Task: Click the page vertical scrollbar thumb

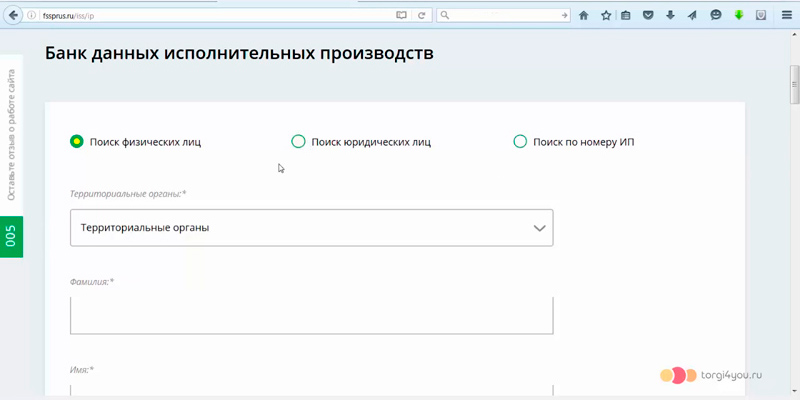Action: point(794,84)
